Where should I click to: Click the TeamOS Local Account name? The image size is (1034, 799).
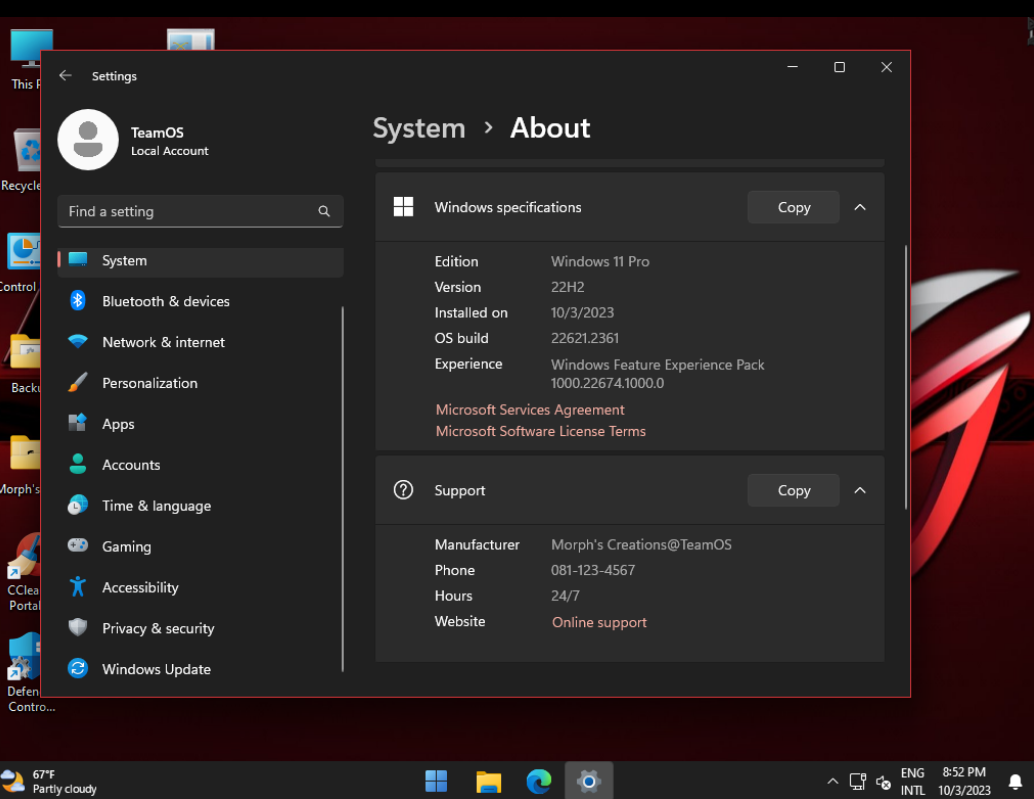(169, 141)
